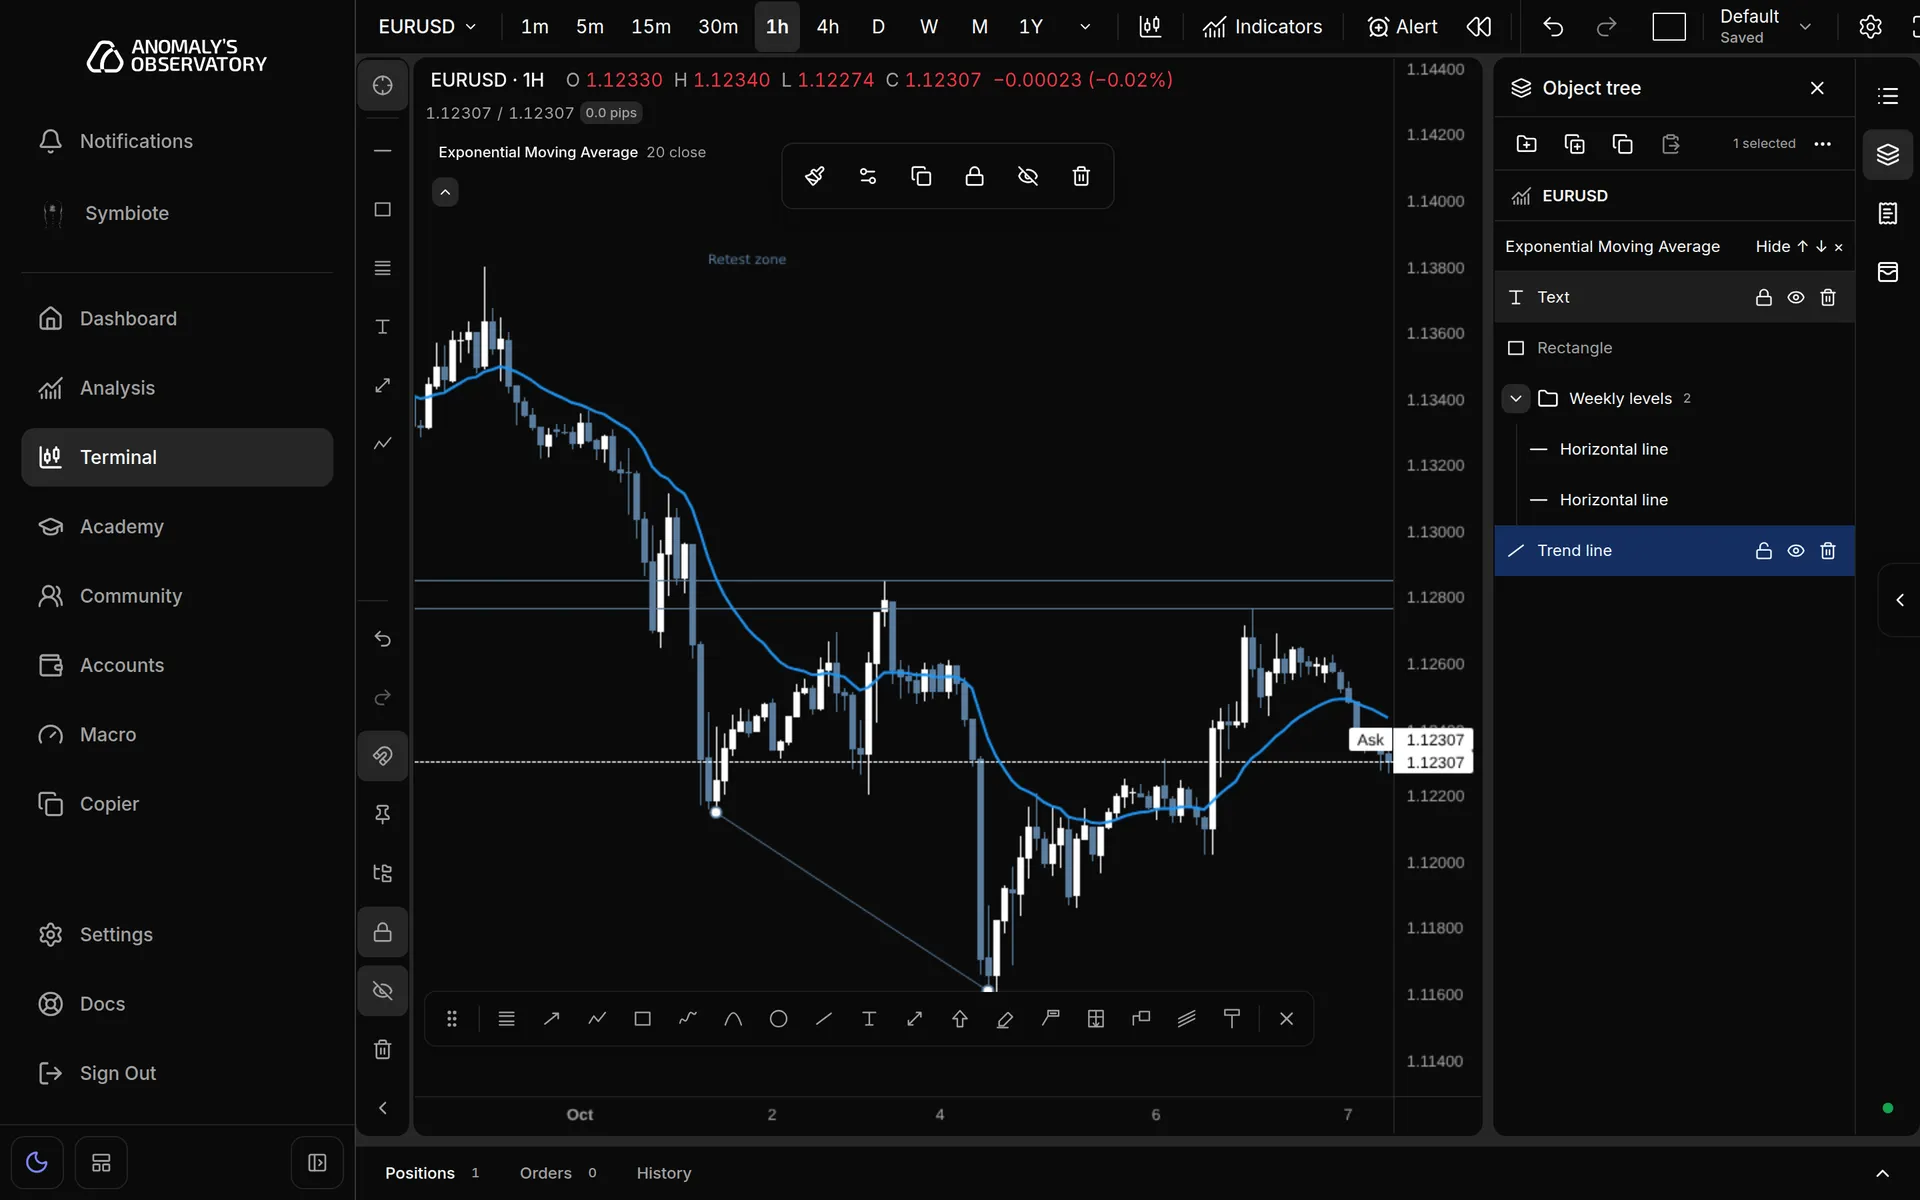Image resolution: width=1920 pixels, height=1200 pixels.
Task: Open the Default layout dropdown
Action: [1765, 27]
